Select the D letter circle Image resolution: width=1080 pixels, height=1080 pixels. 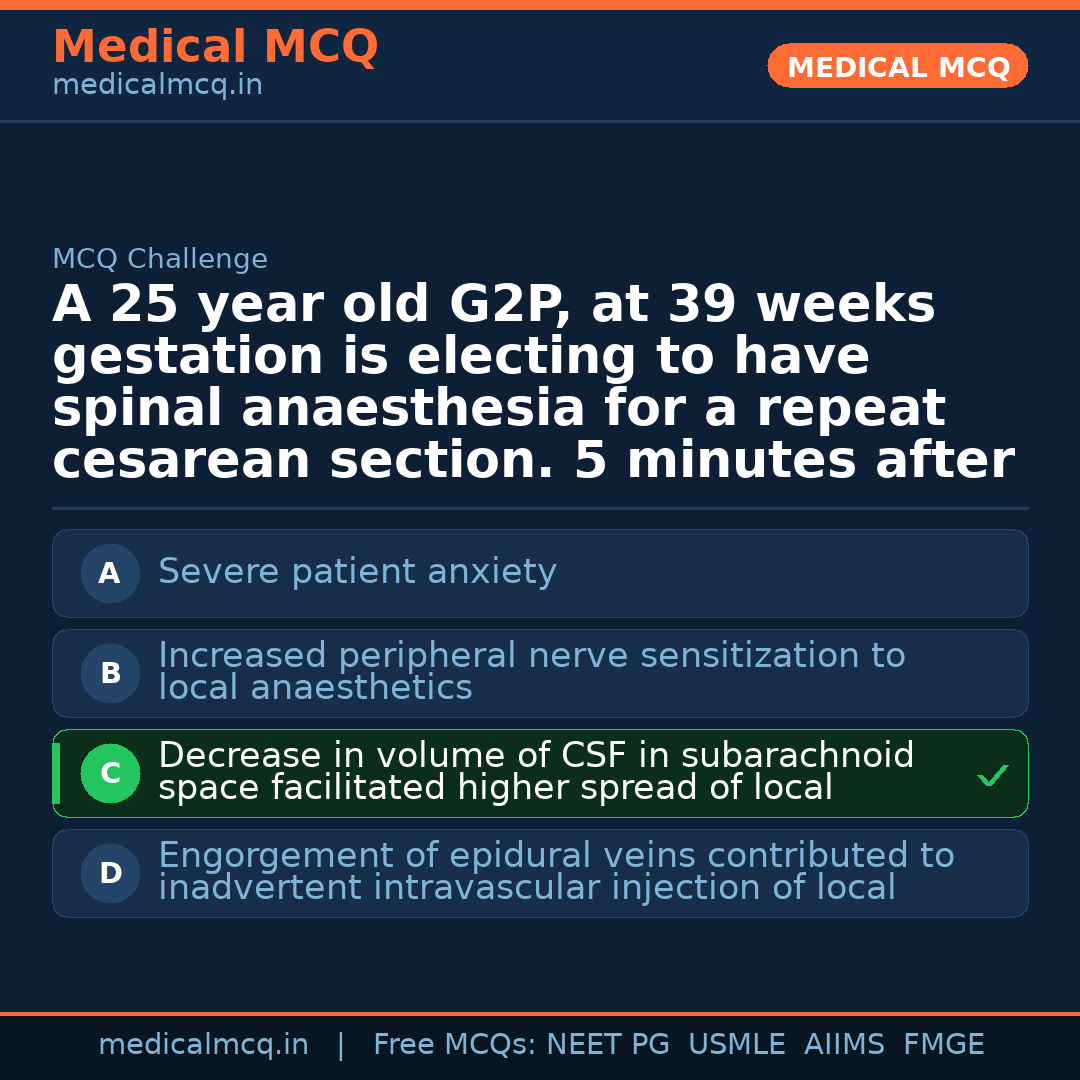(110, 874)
